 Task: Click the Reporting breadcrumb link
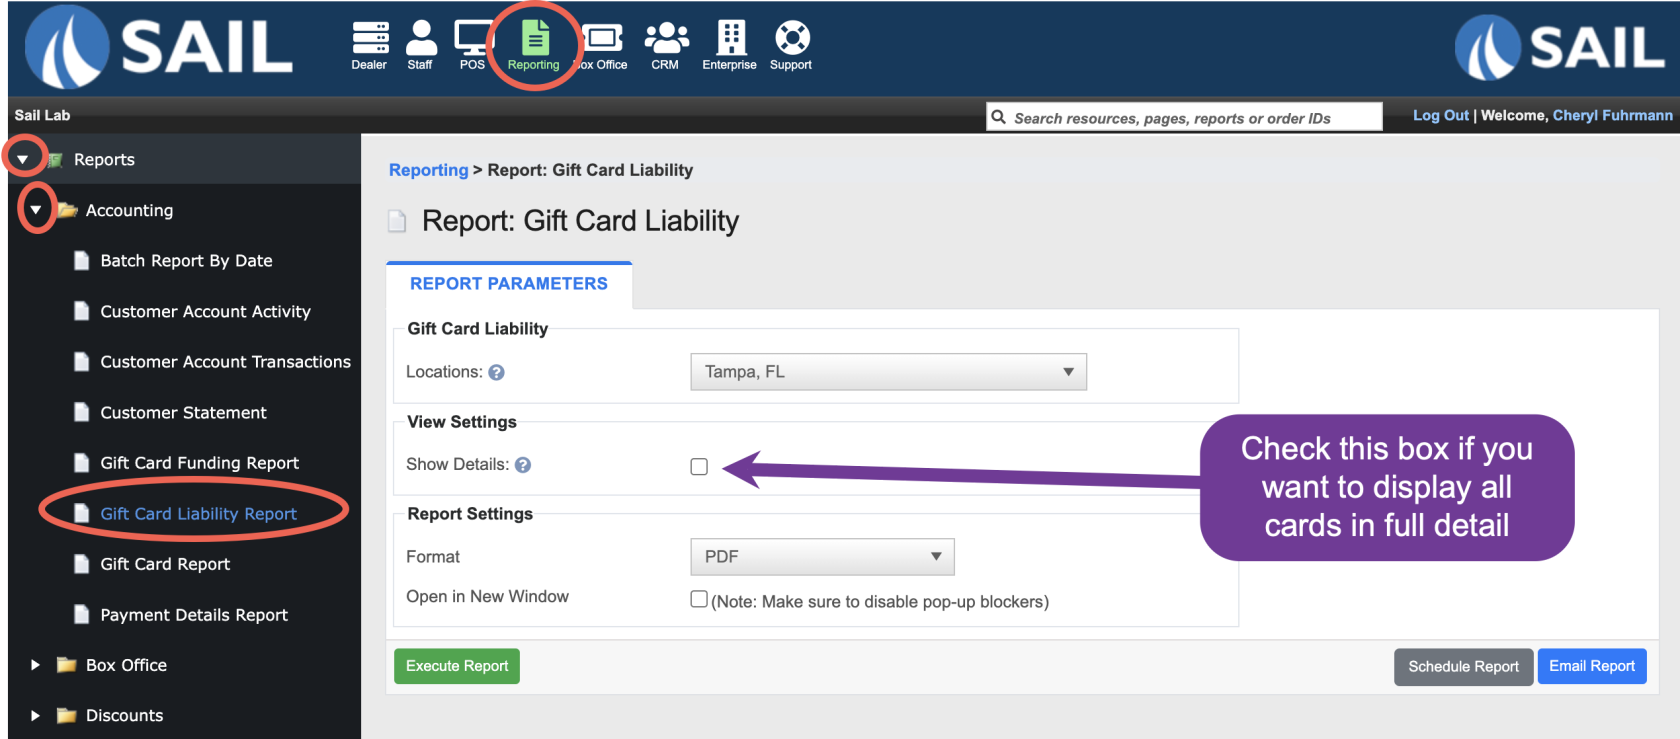[x=428, y=170]
